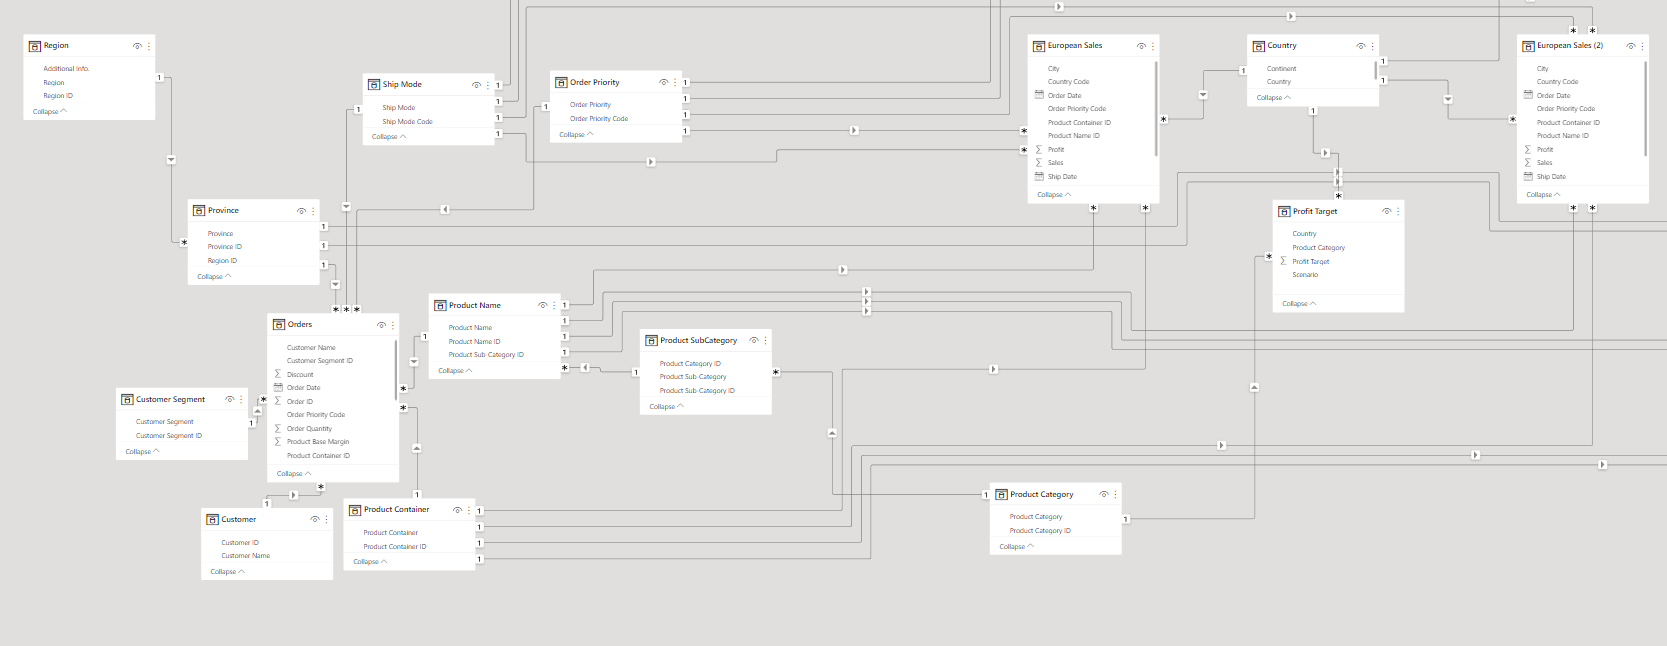The image size is (1667, 646).
Task: Open more options for Profit Target table
Action: [x=1398, y=212]
